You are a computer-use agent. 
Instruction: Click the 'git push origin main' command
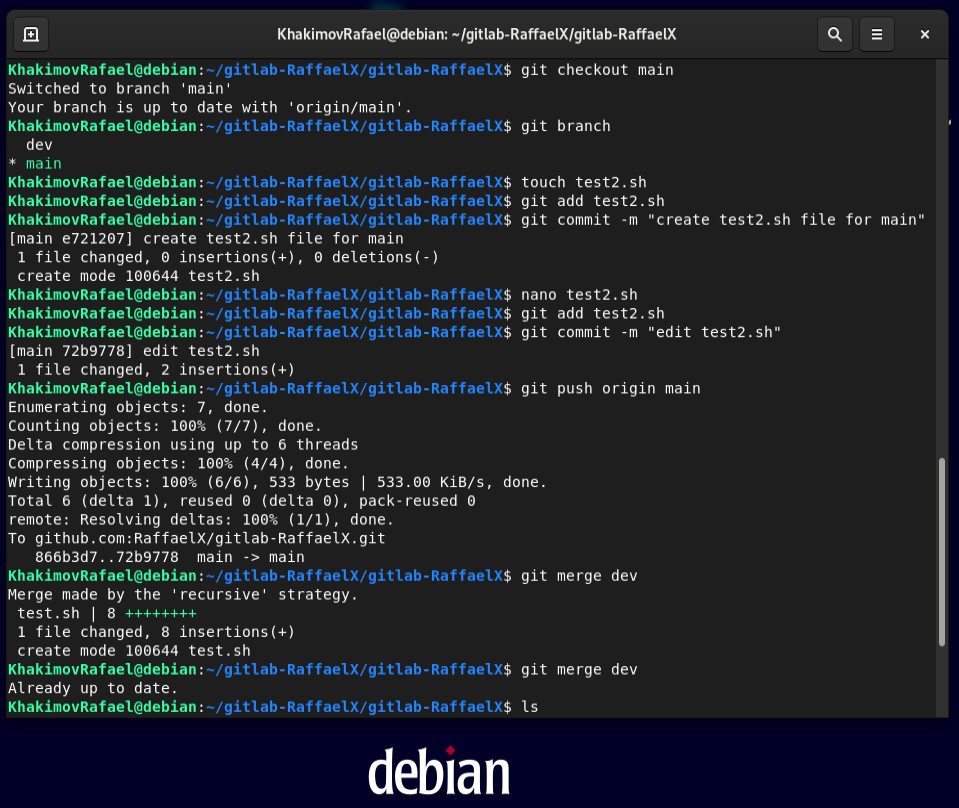coord(610,389)
